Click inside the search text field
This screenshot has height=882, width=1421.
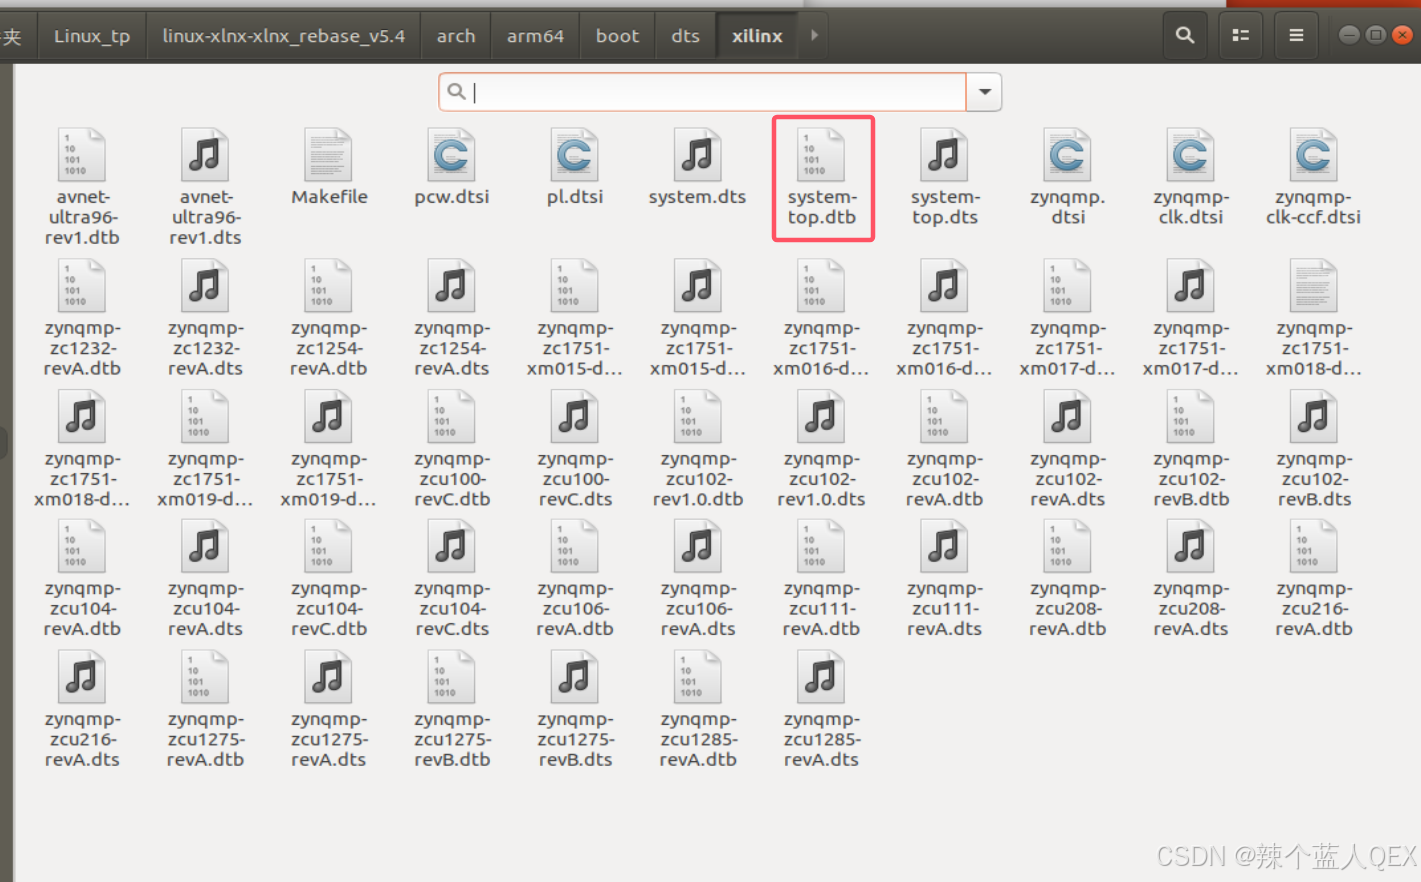point(702,92)
